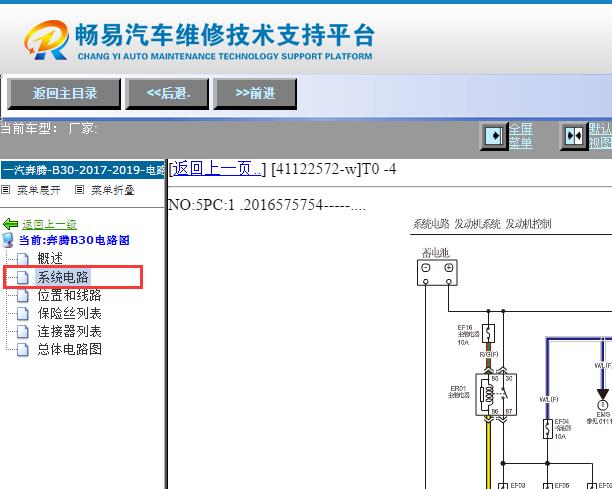Open the 全屏菜单 link

pyautogui.click(x=521, y=136)
